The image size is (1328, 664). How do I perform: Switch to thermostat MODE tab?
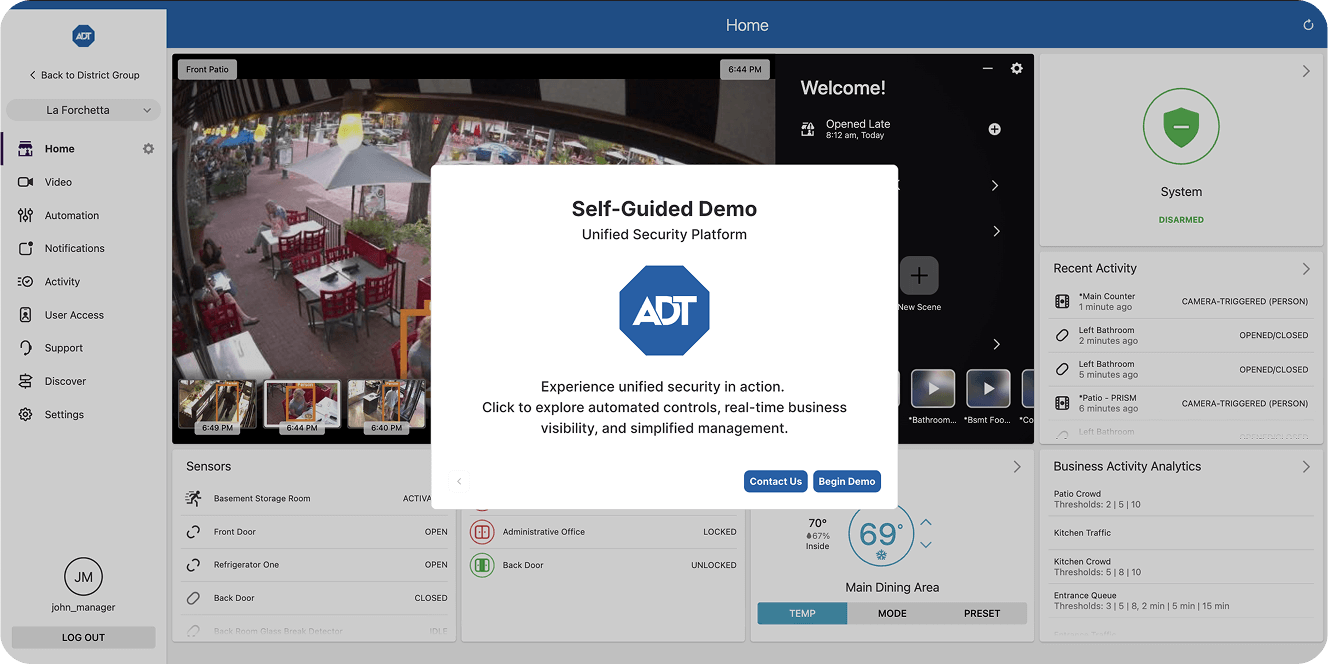click(x=892, y=613)
